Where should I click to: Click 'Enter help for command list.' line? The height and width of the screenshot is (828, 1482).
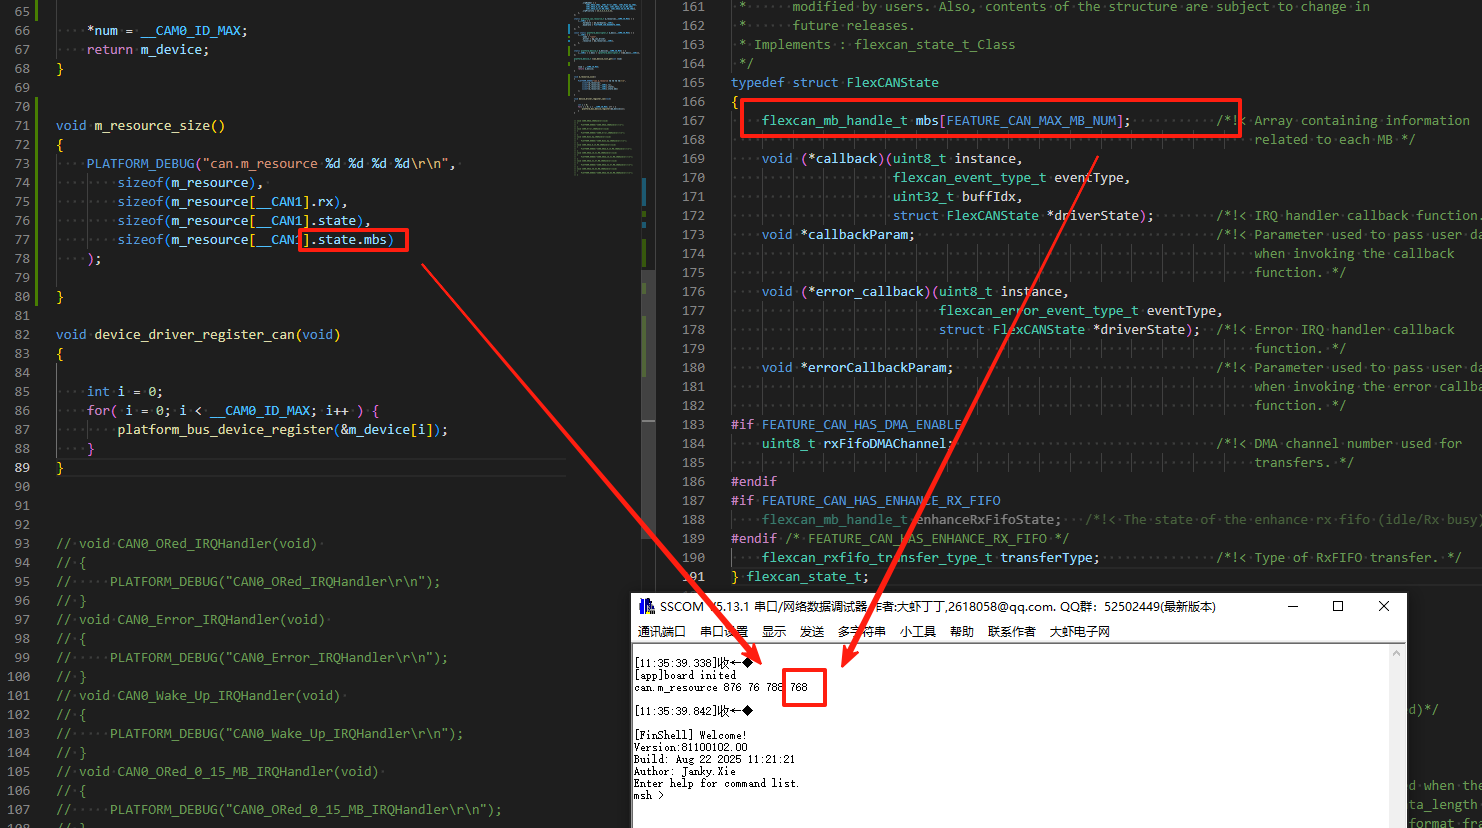click(716, 783)
